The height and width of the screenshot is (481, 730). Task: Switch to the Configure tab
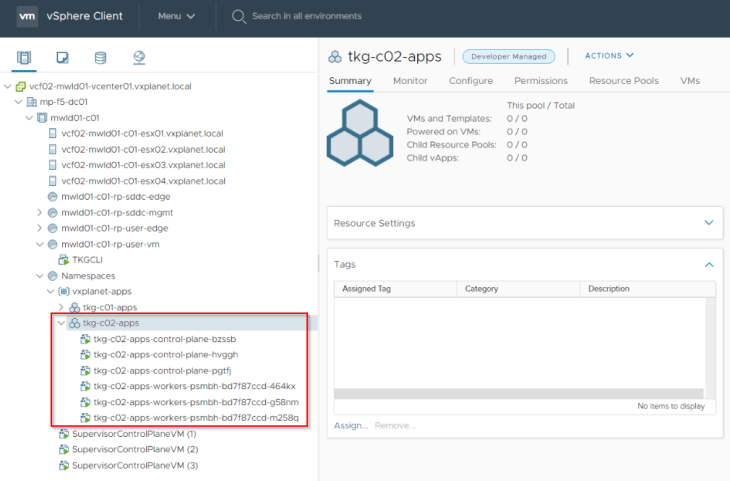(471, 81)
